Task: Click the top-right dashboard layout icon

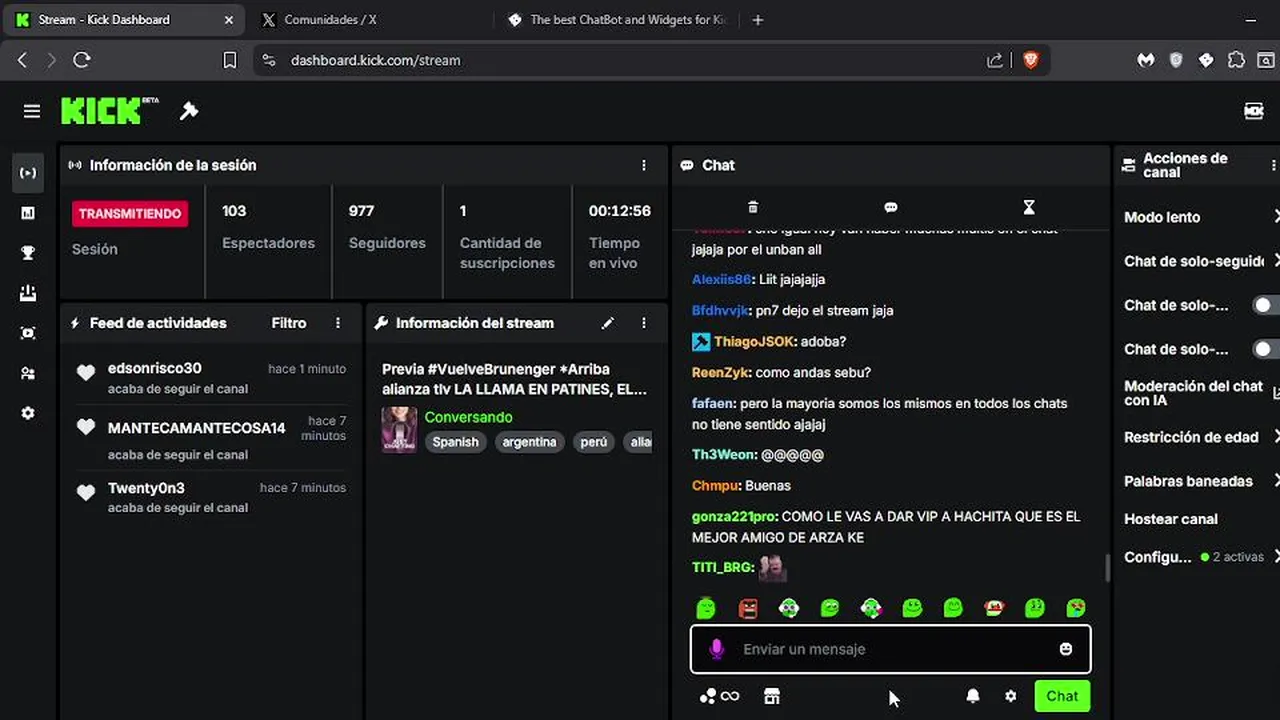Action: pos(1254,111)
